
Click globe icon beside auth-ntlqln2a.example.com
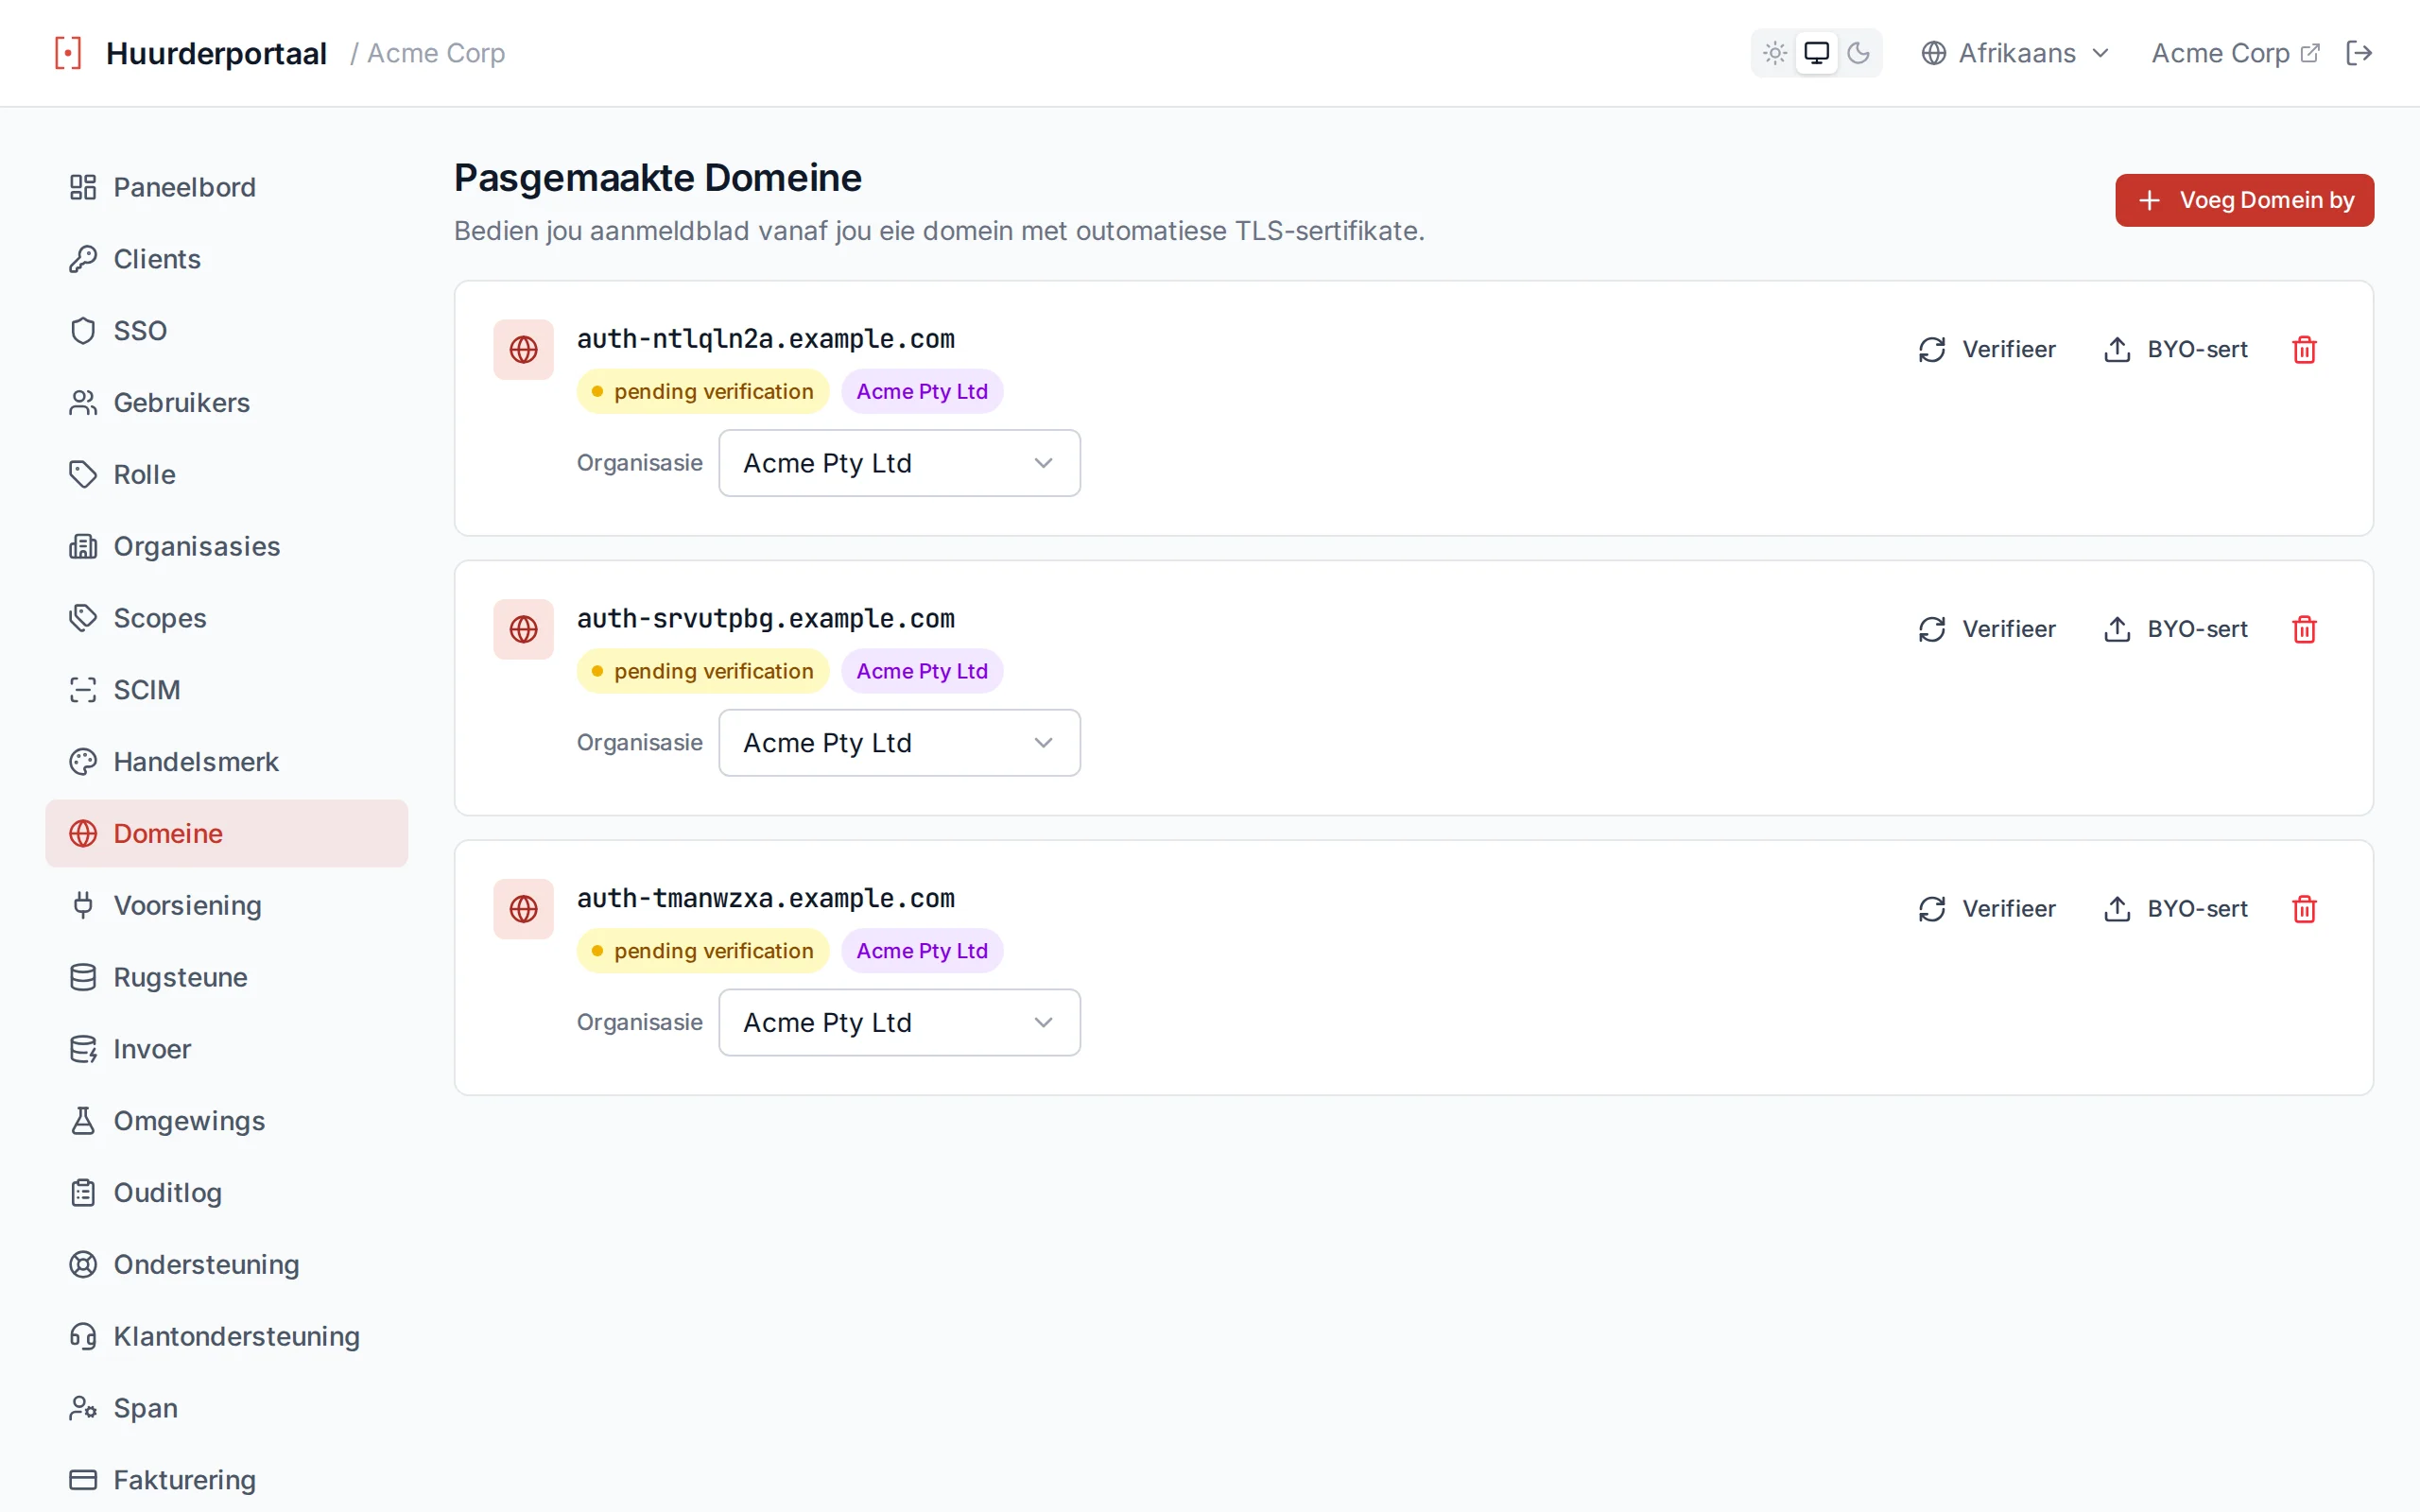pos(523,349)
